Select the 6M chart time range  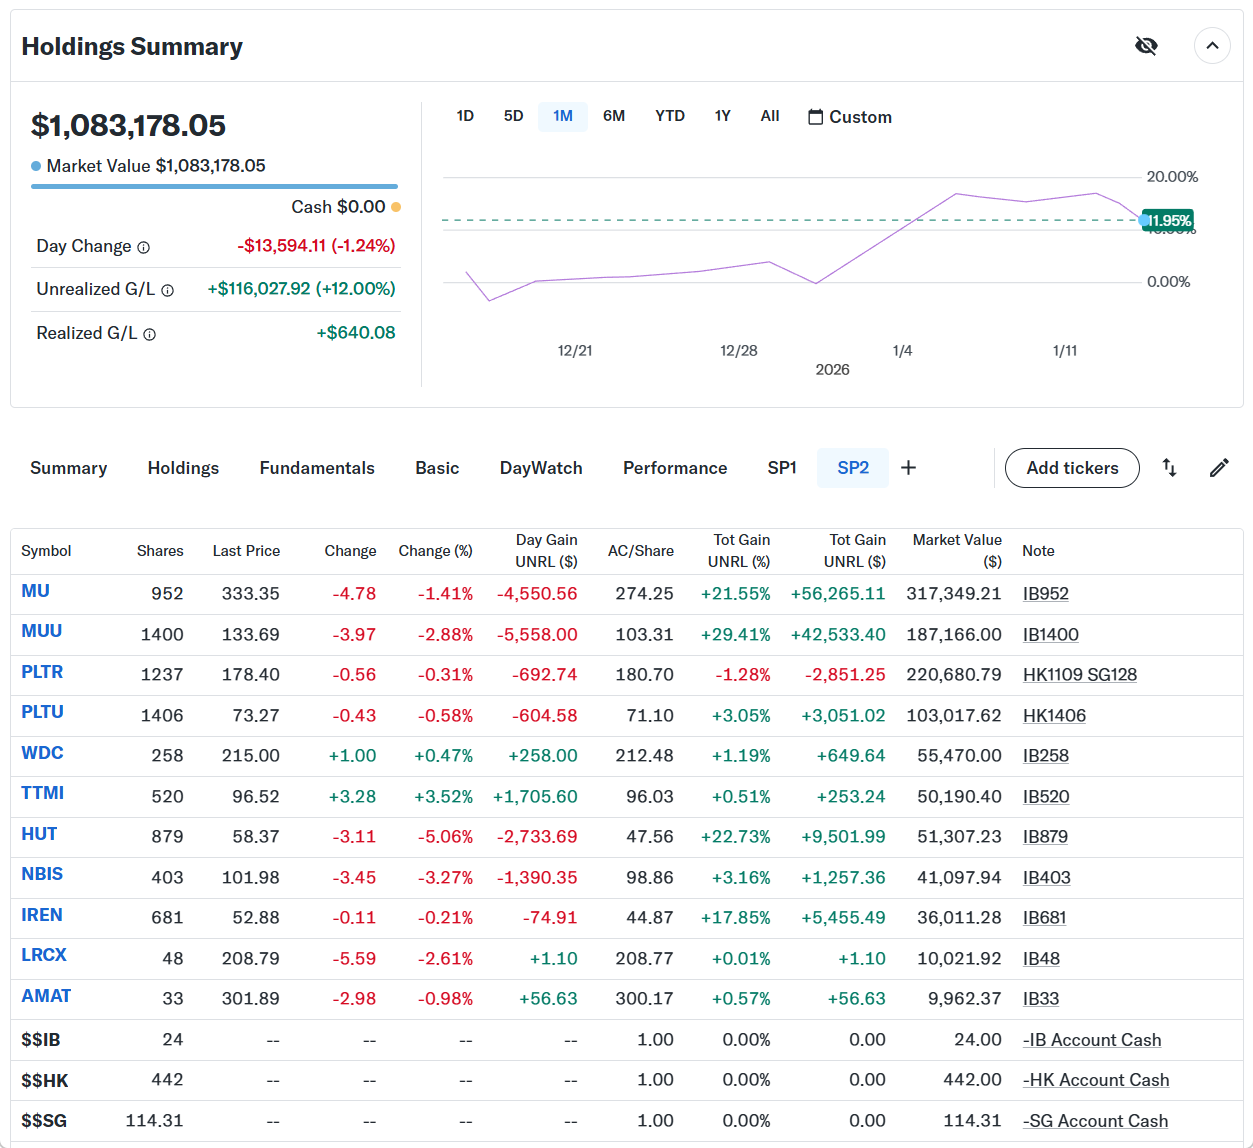(x=613, y=116)
